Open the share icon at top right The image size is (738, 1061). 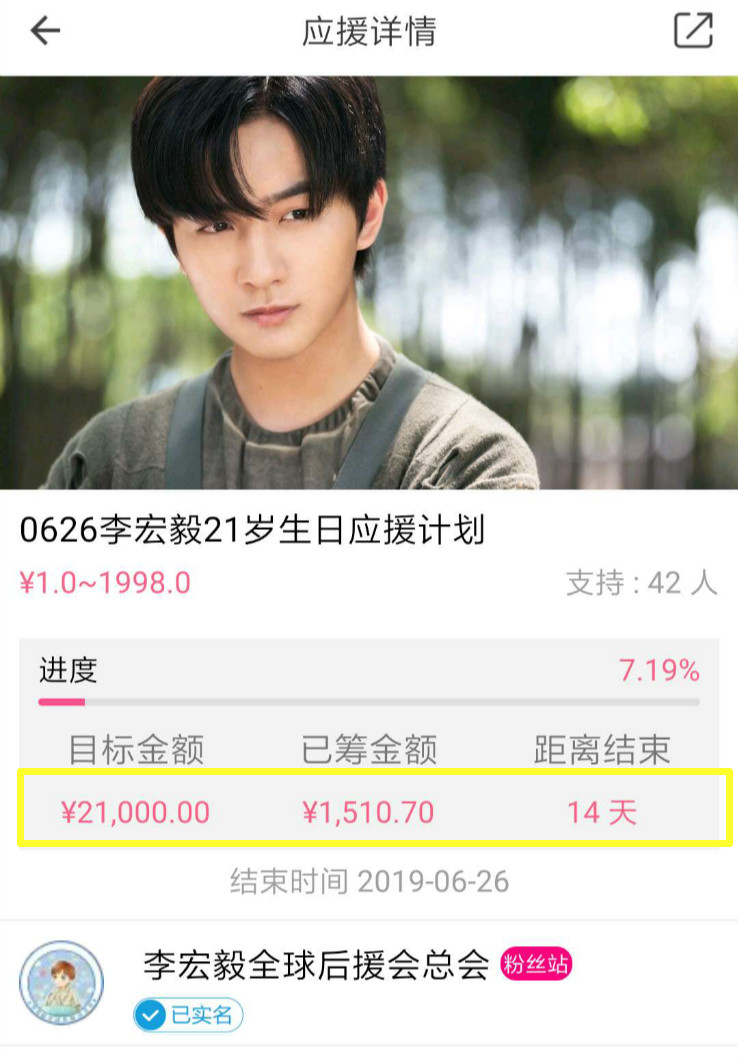693,30
